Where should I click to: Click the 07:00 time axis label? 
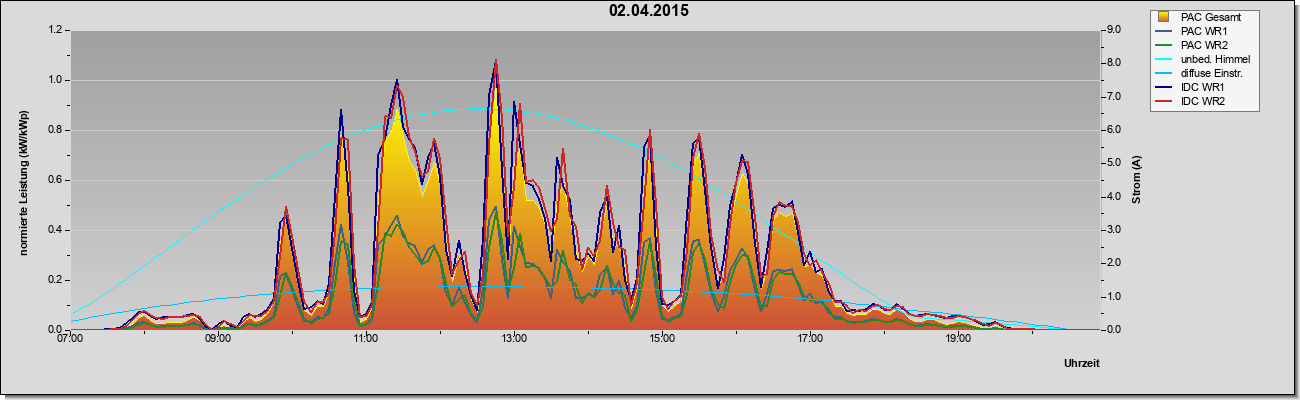click(x=70, y=339)
